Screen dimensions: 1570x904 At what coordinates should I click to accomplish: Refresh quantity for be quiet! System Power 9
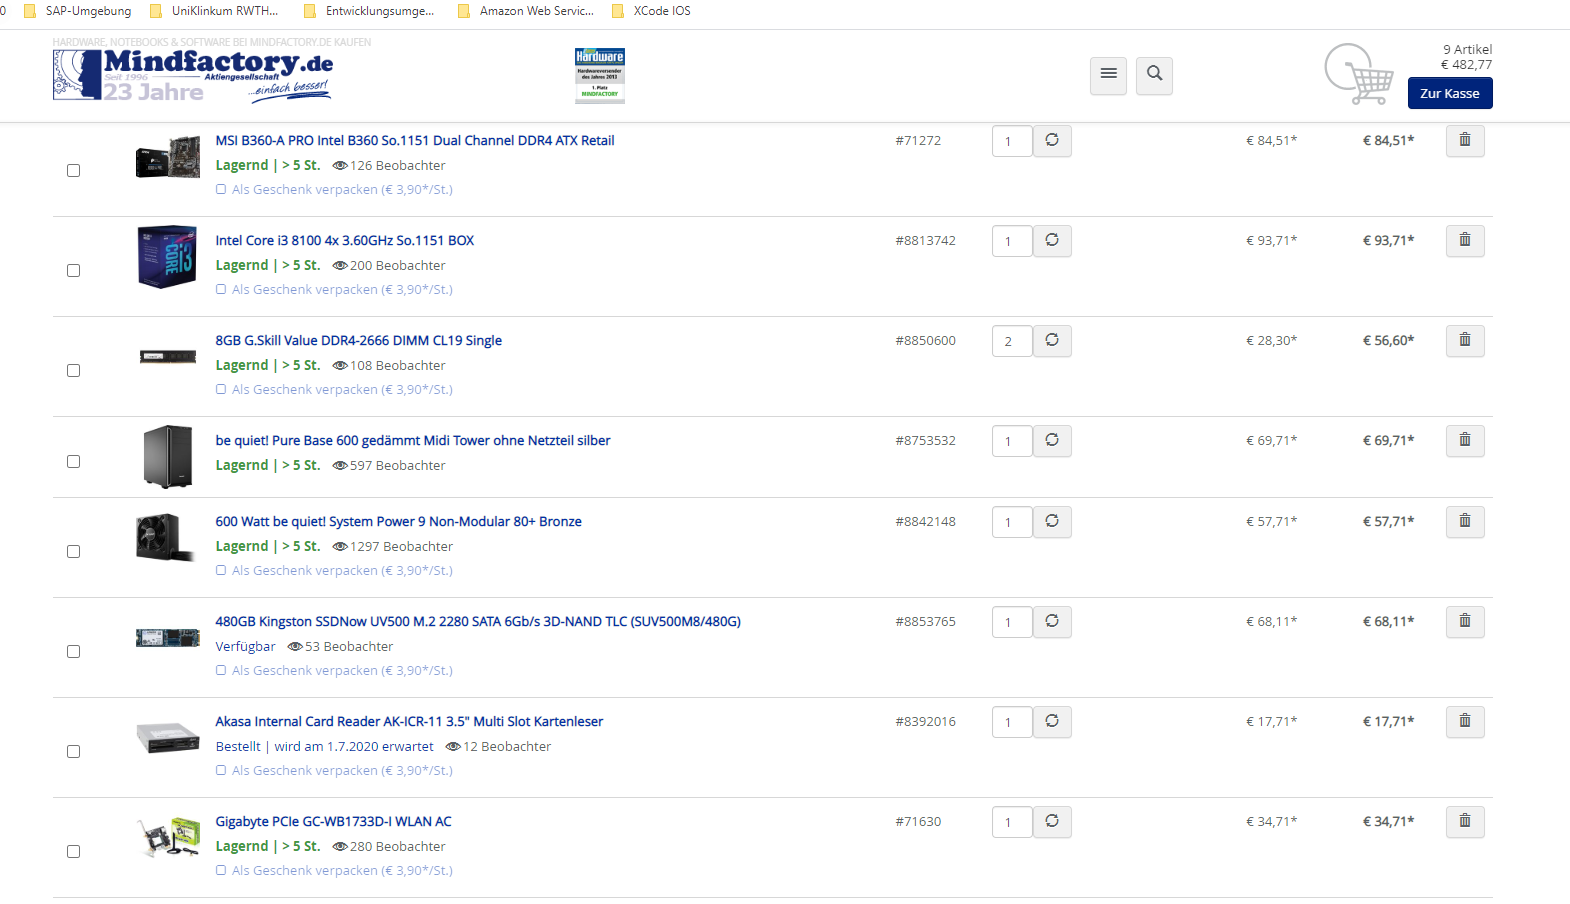[1052, 522]
